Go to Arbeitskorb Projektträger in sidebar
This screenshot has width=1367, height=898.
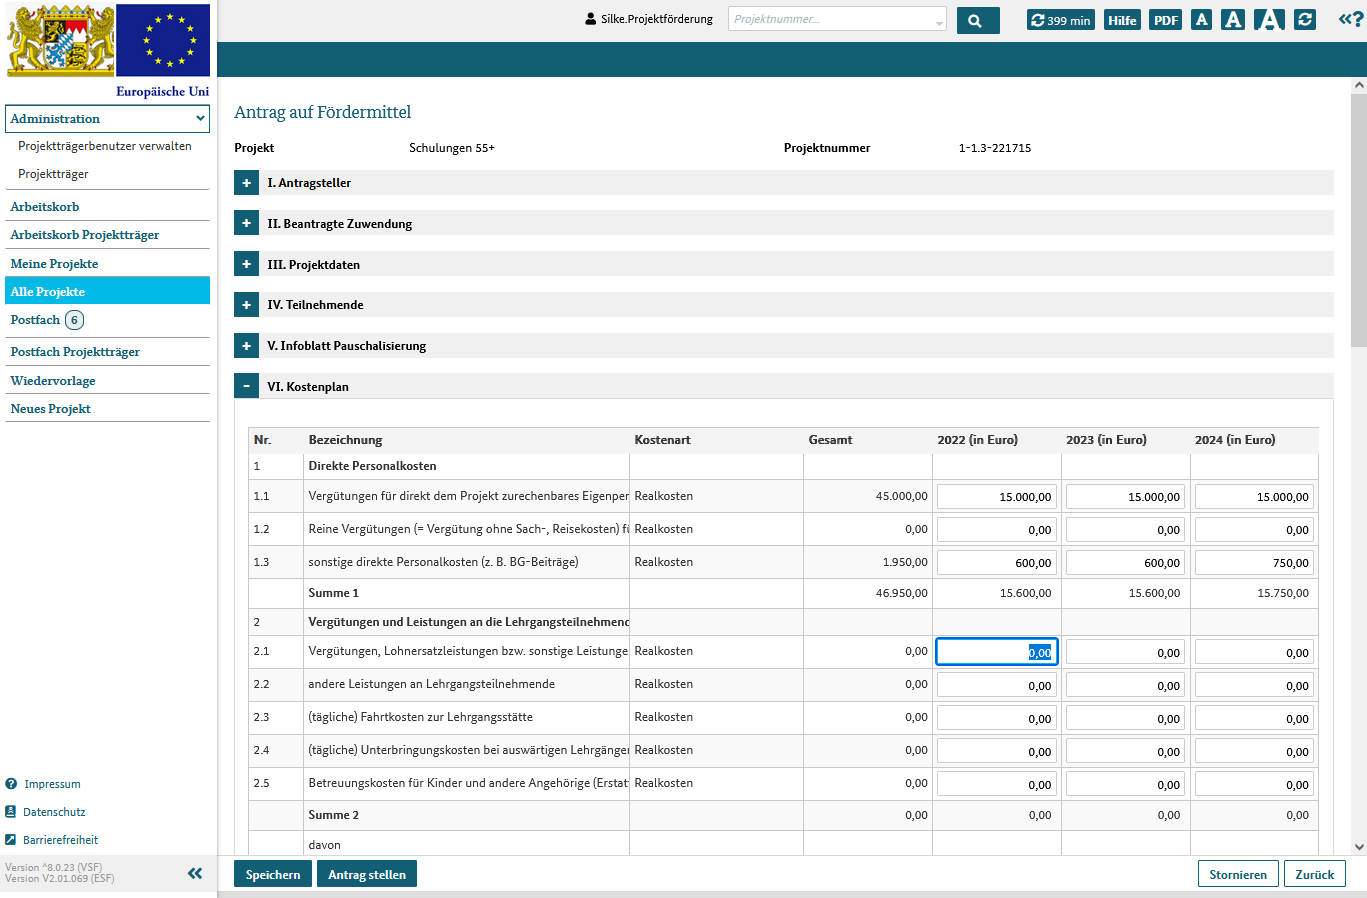tap(85, 235)
